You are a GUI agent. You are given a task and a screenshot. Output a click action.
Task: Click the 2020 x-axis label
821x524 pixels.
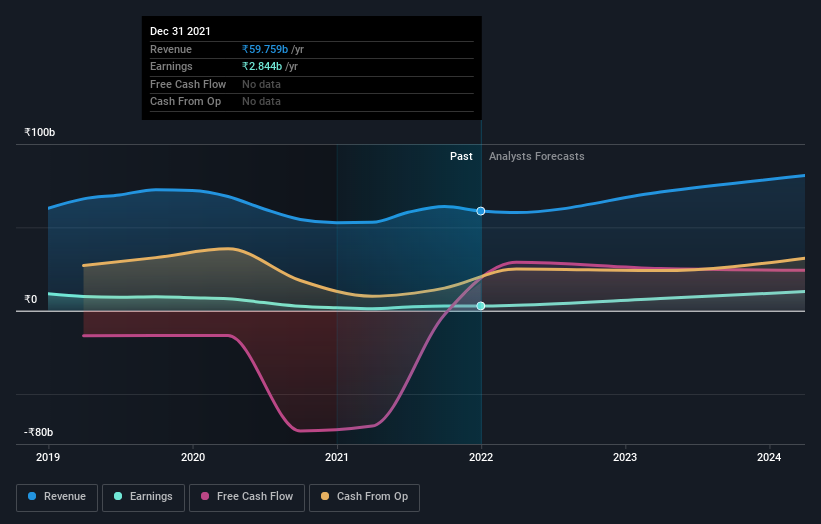point(193,457)
